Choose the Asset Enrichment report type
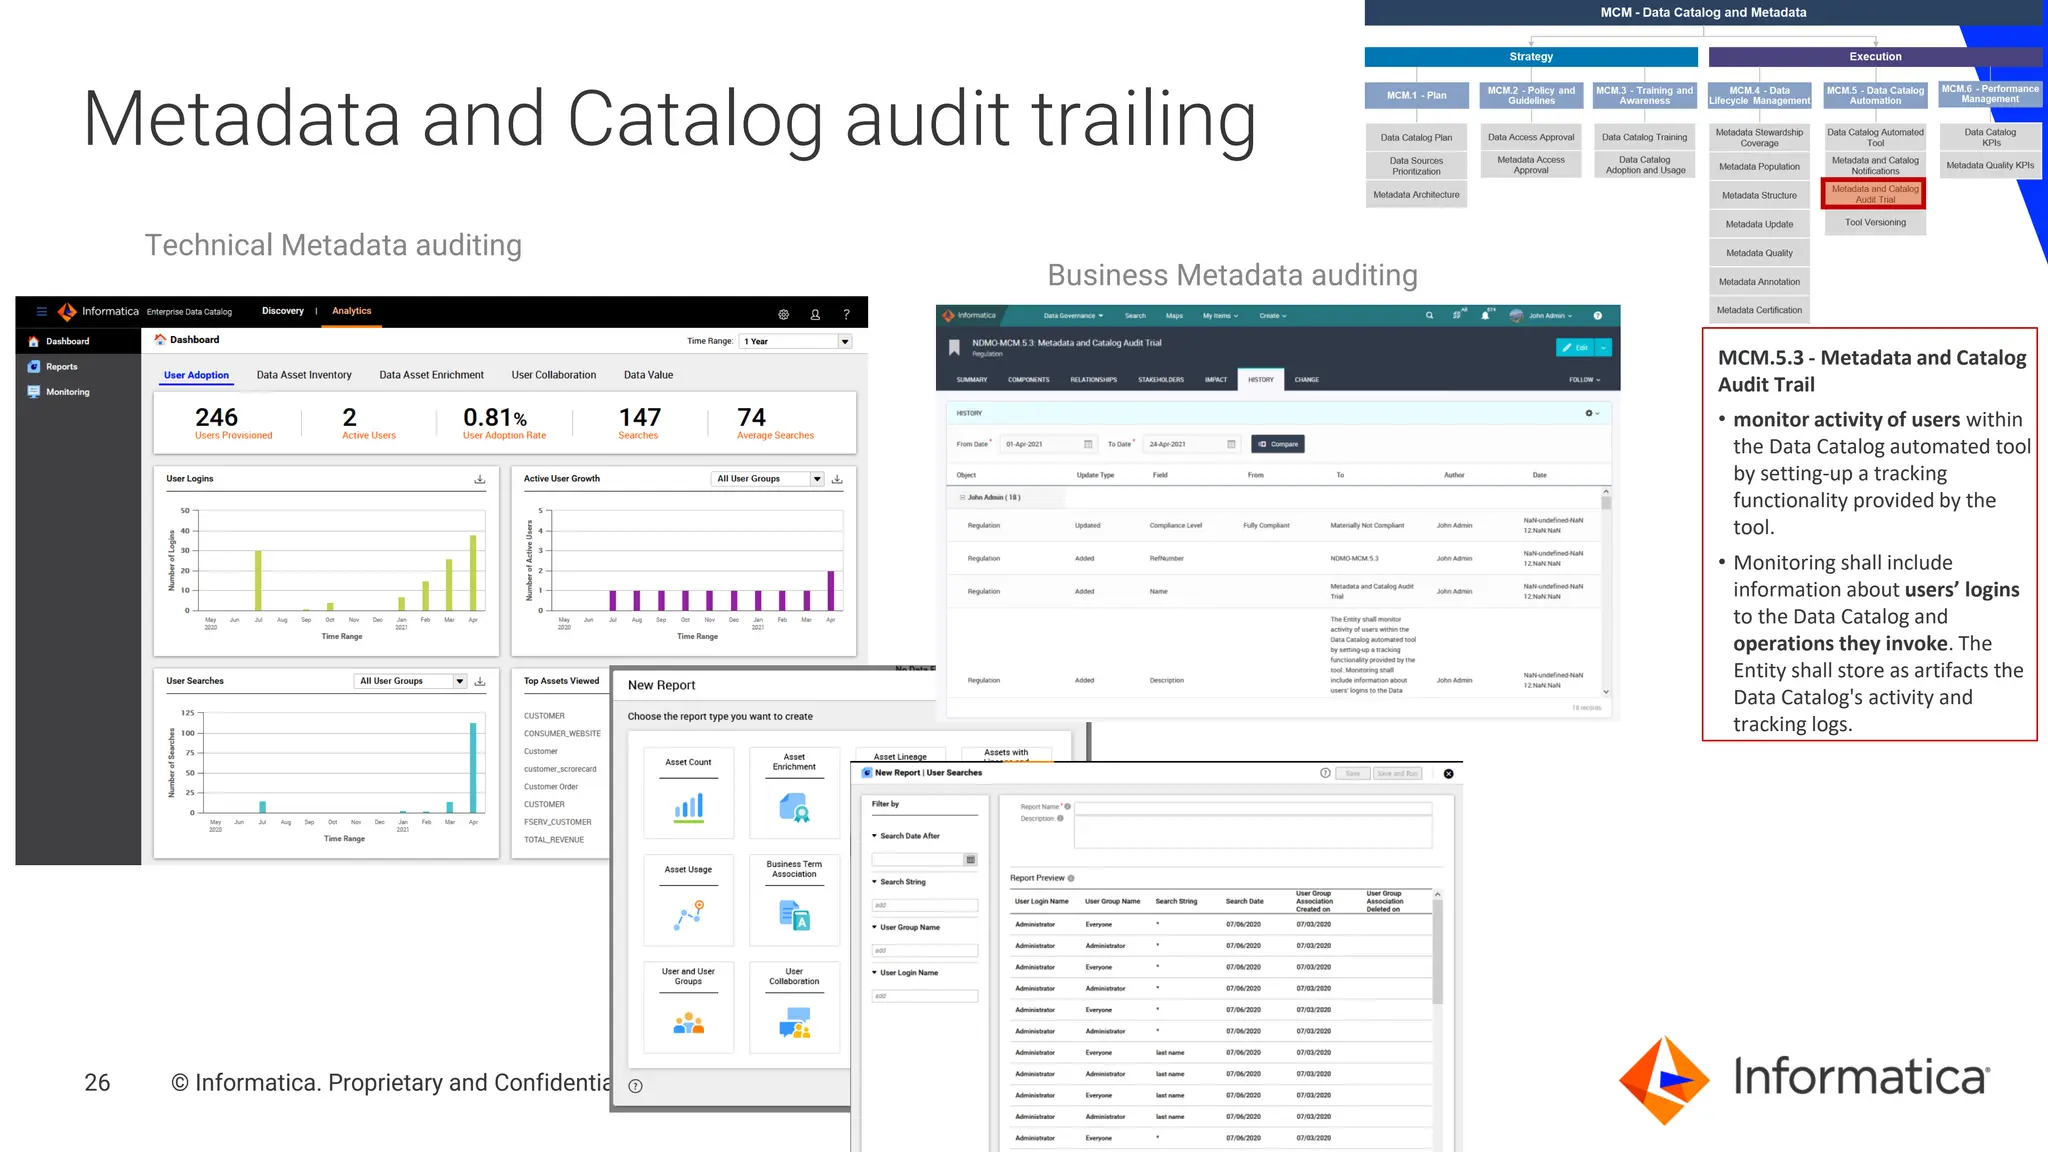Screen dimensions: 2048x1152 click(x=794, y=792)
